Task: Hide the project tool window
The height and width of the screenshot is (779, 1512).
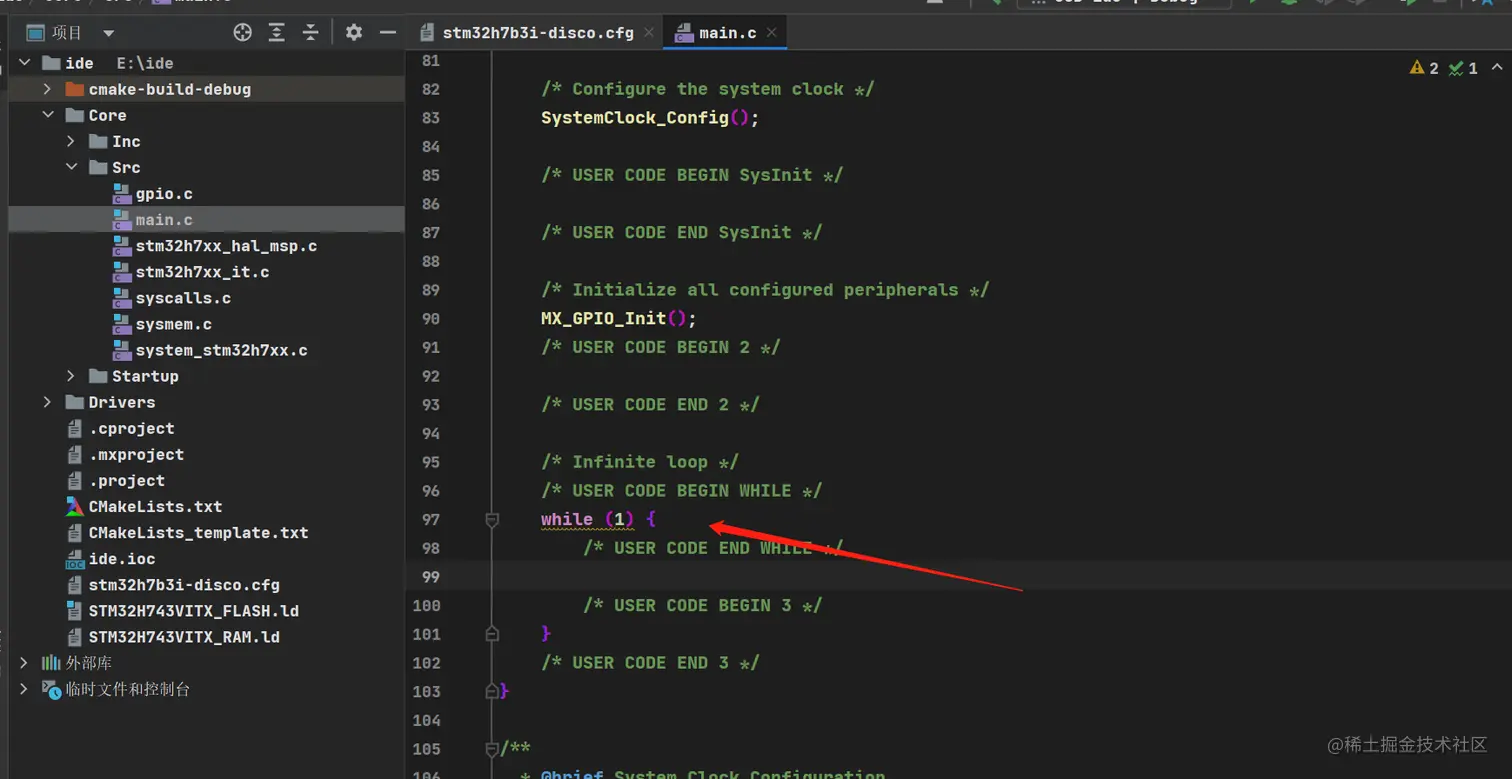Action: 388,33
